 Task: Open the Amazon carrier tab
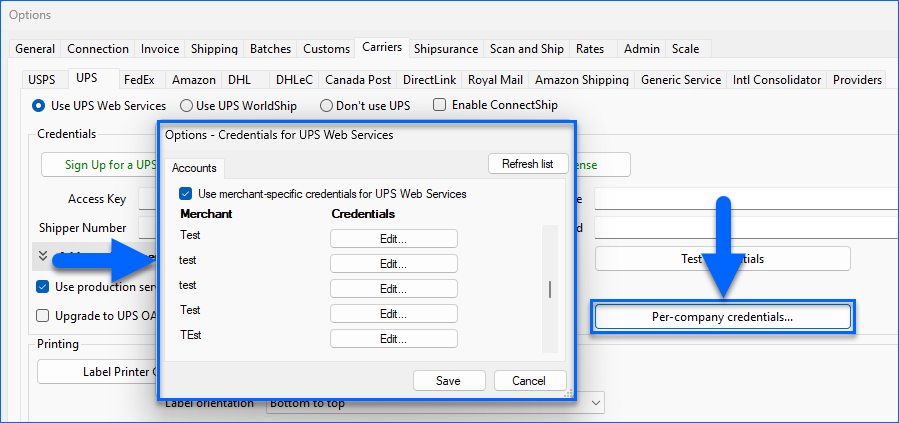click(x=194, y=80)
